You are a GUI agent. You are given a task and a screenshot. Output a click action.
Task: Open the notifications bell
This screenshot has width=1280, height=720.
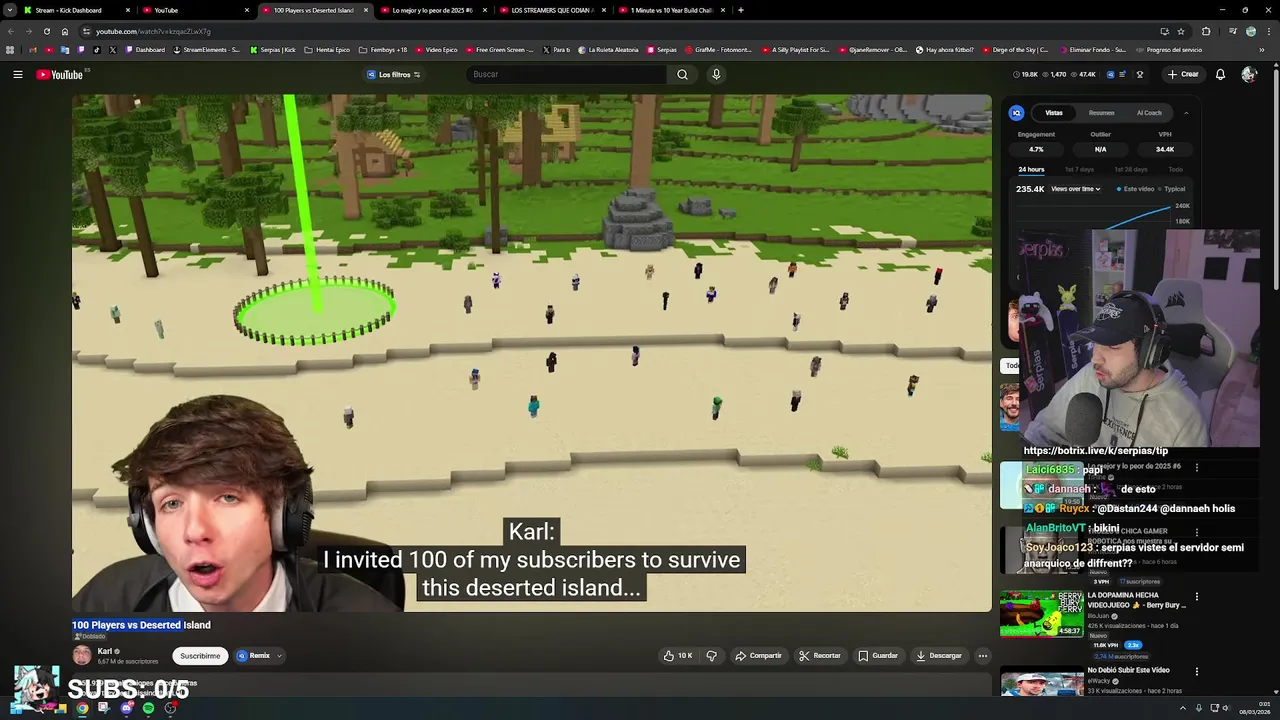1220,74
